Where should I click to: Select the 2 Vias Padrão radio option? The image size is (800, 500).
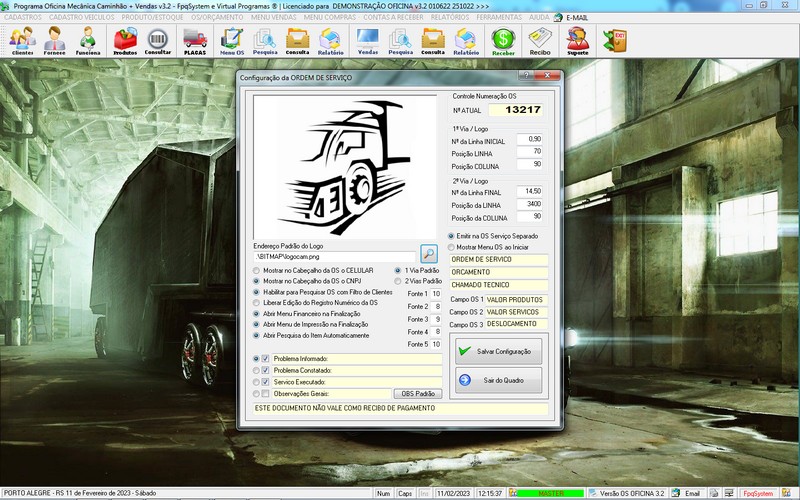tap(398, 281)
